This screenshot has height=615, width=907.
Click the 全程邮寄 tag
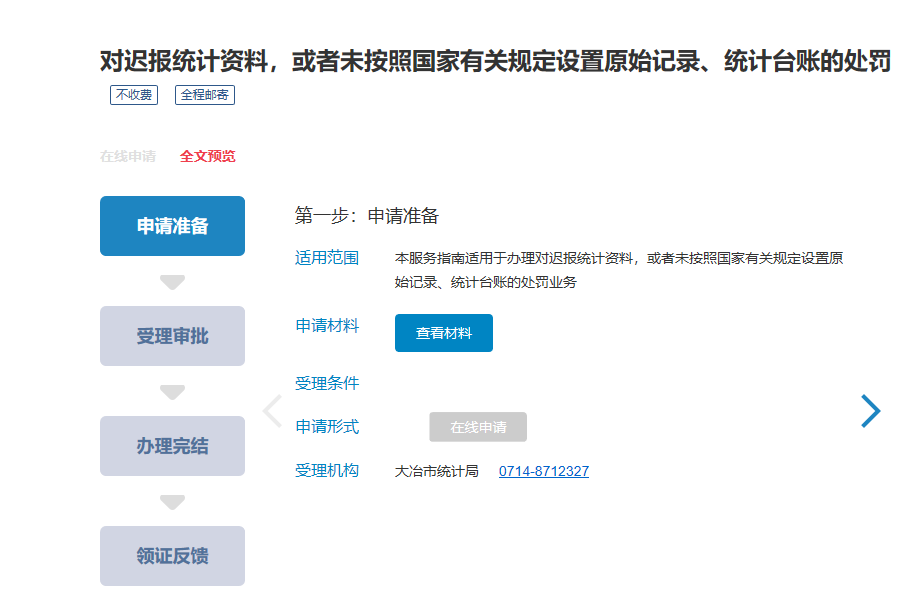tap(204, 95)
